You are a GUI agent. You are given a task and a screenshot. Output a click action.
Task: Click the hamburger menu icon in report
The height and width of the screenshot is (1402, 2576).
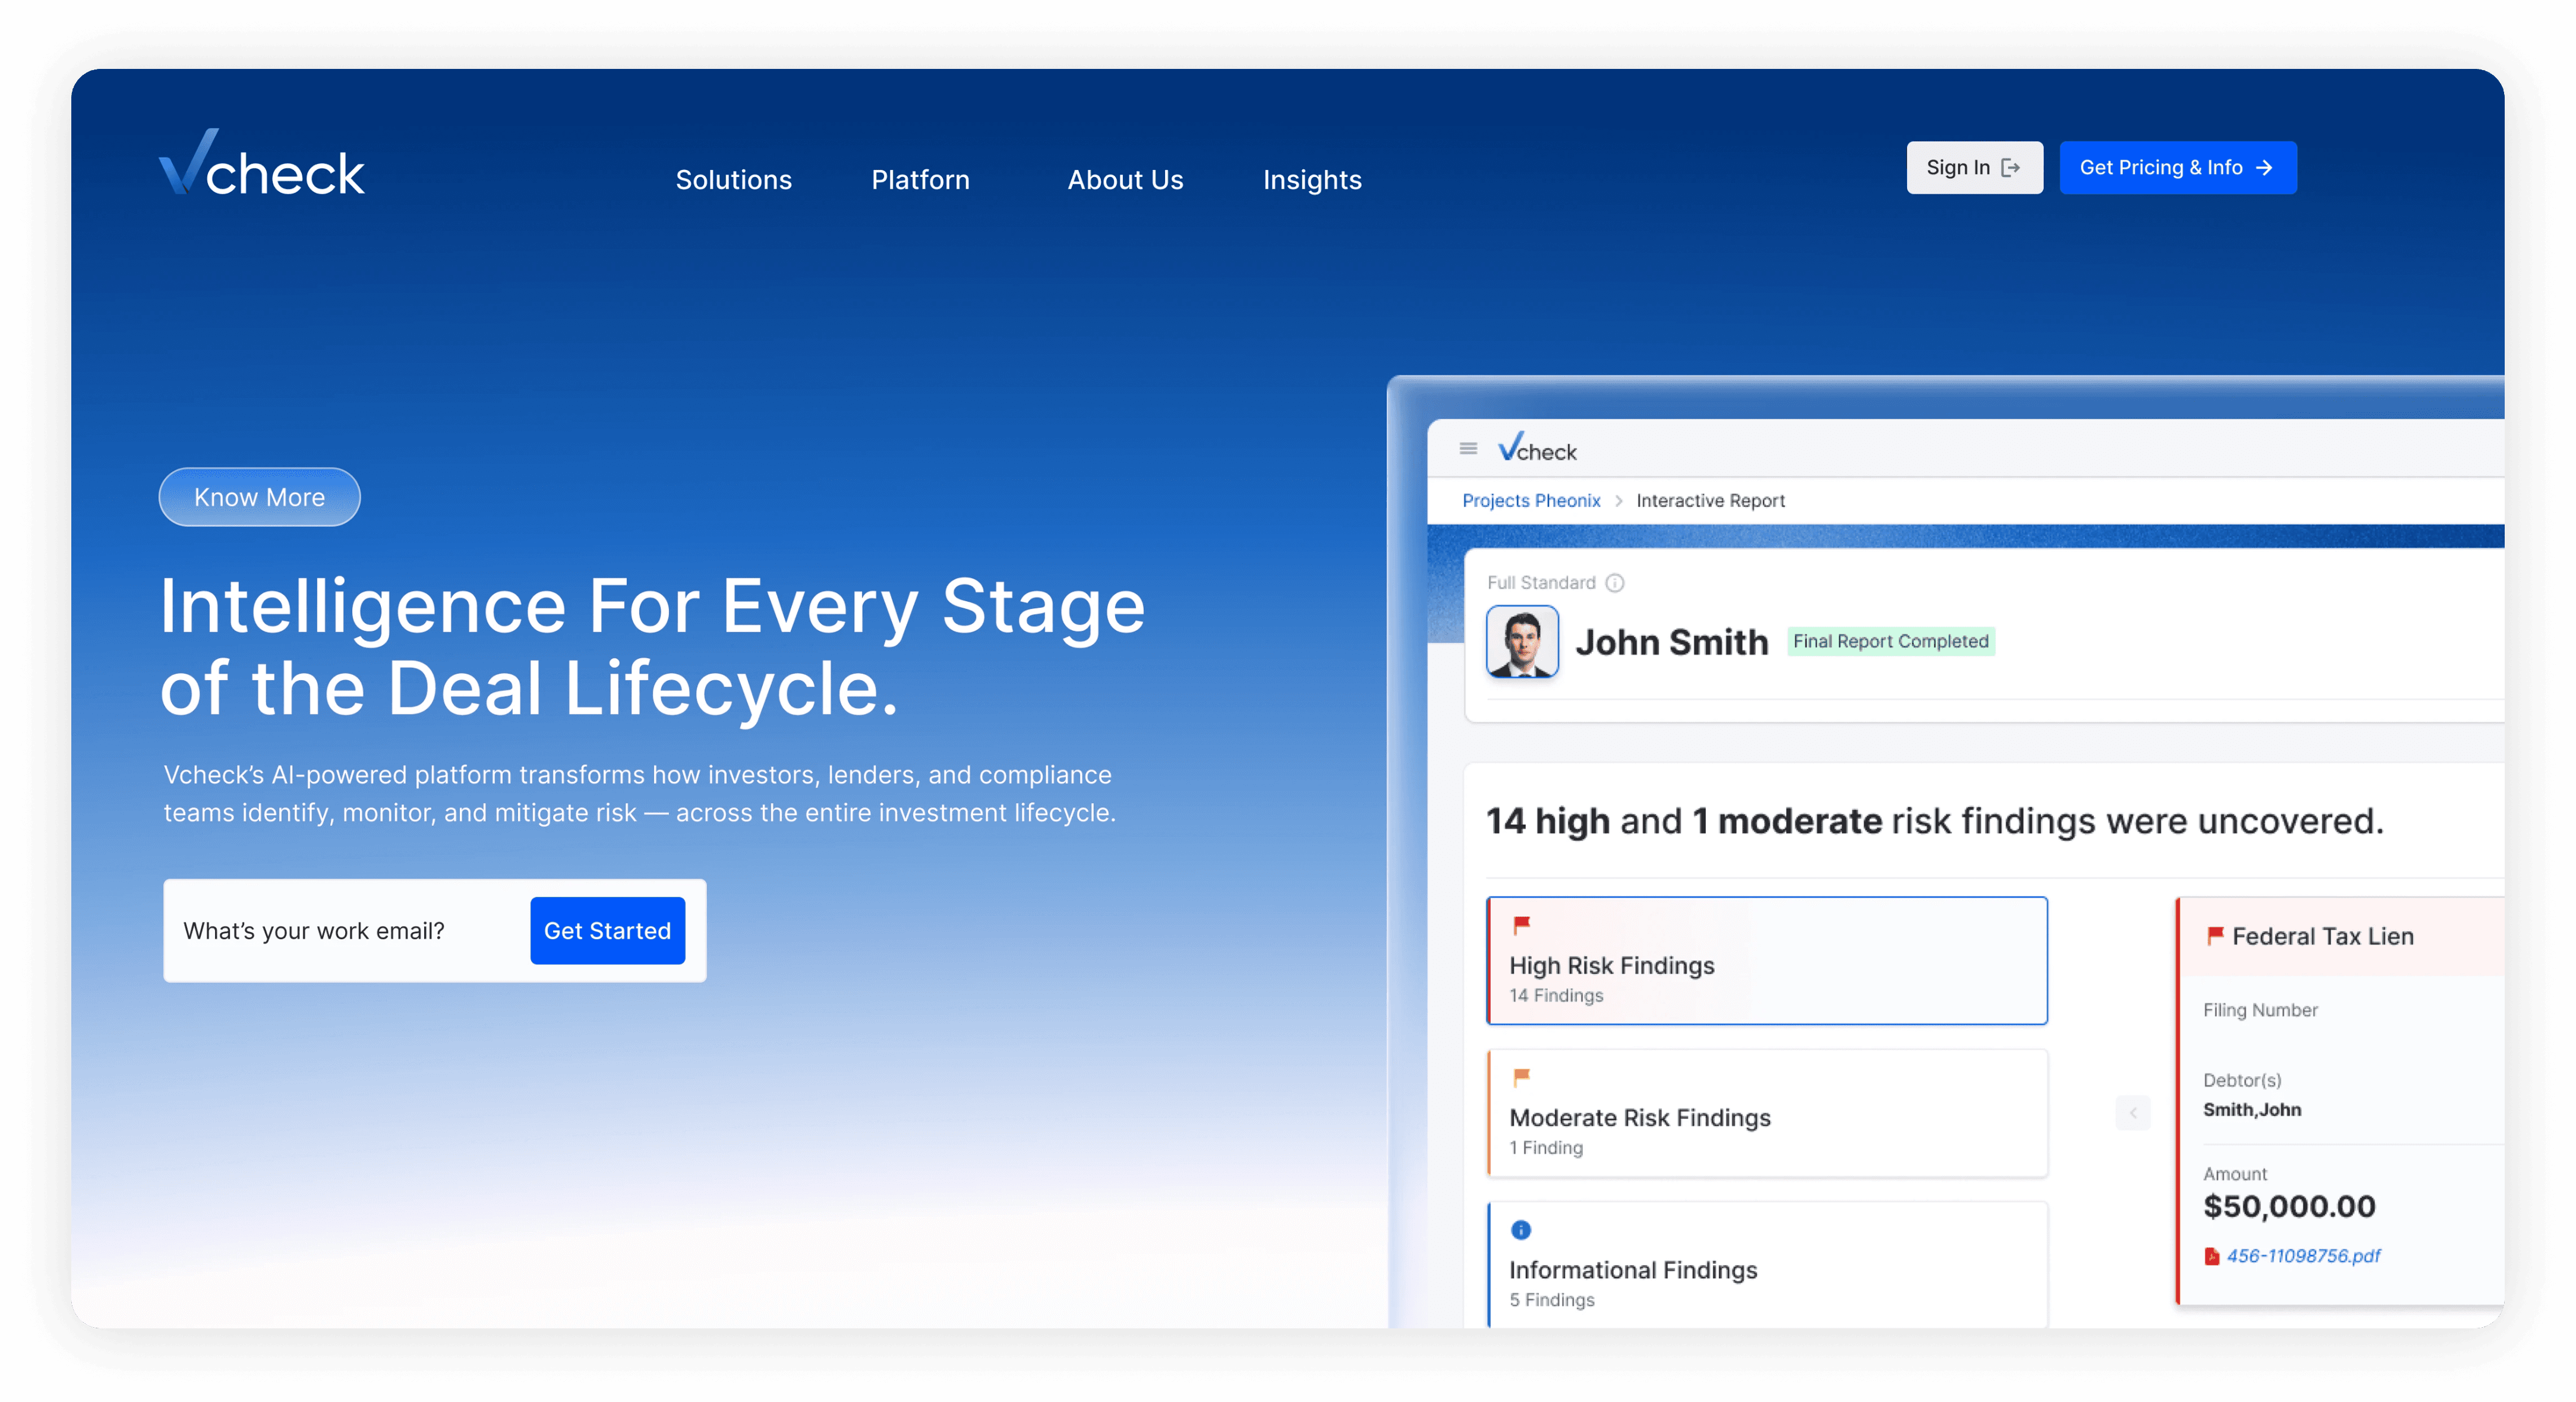click(x=1468, y=449)
